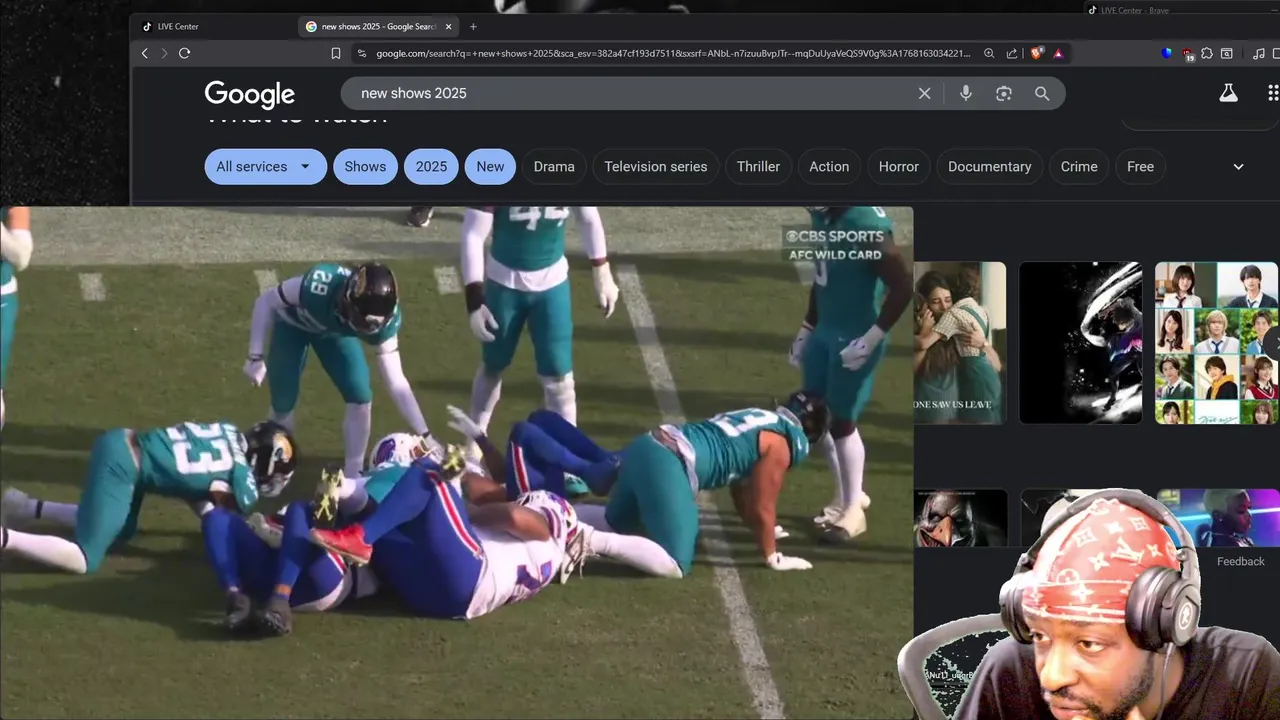This screenshot has height=720, width=1280.
Task: Apply the Horror filter chip
Action: (899, 167)
